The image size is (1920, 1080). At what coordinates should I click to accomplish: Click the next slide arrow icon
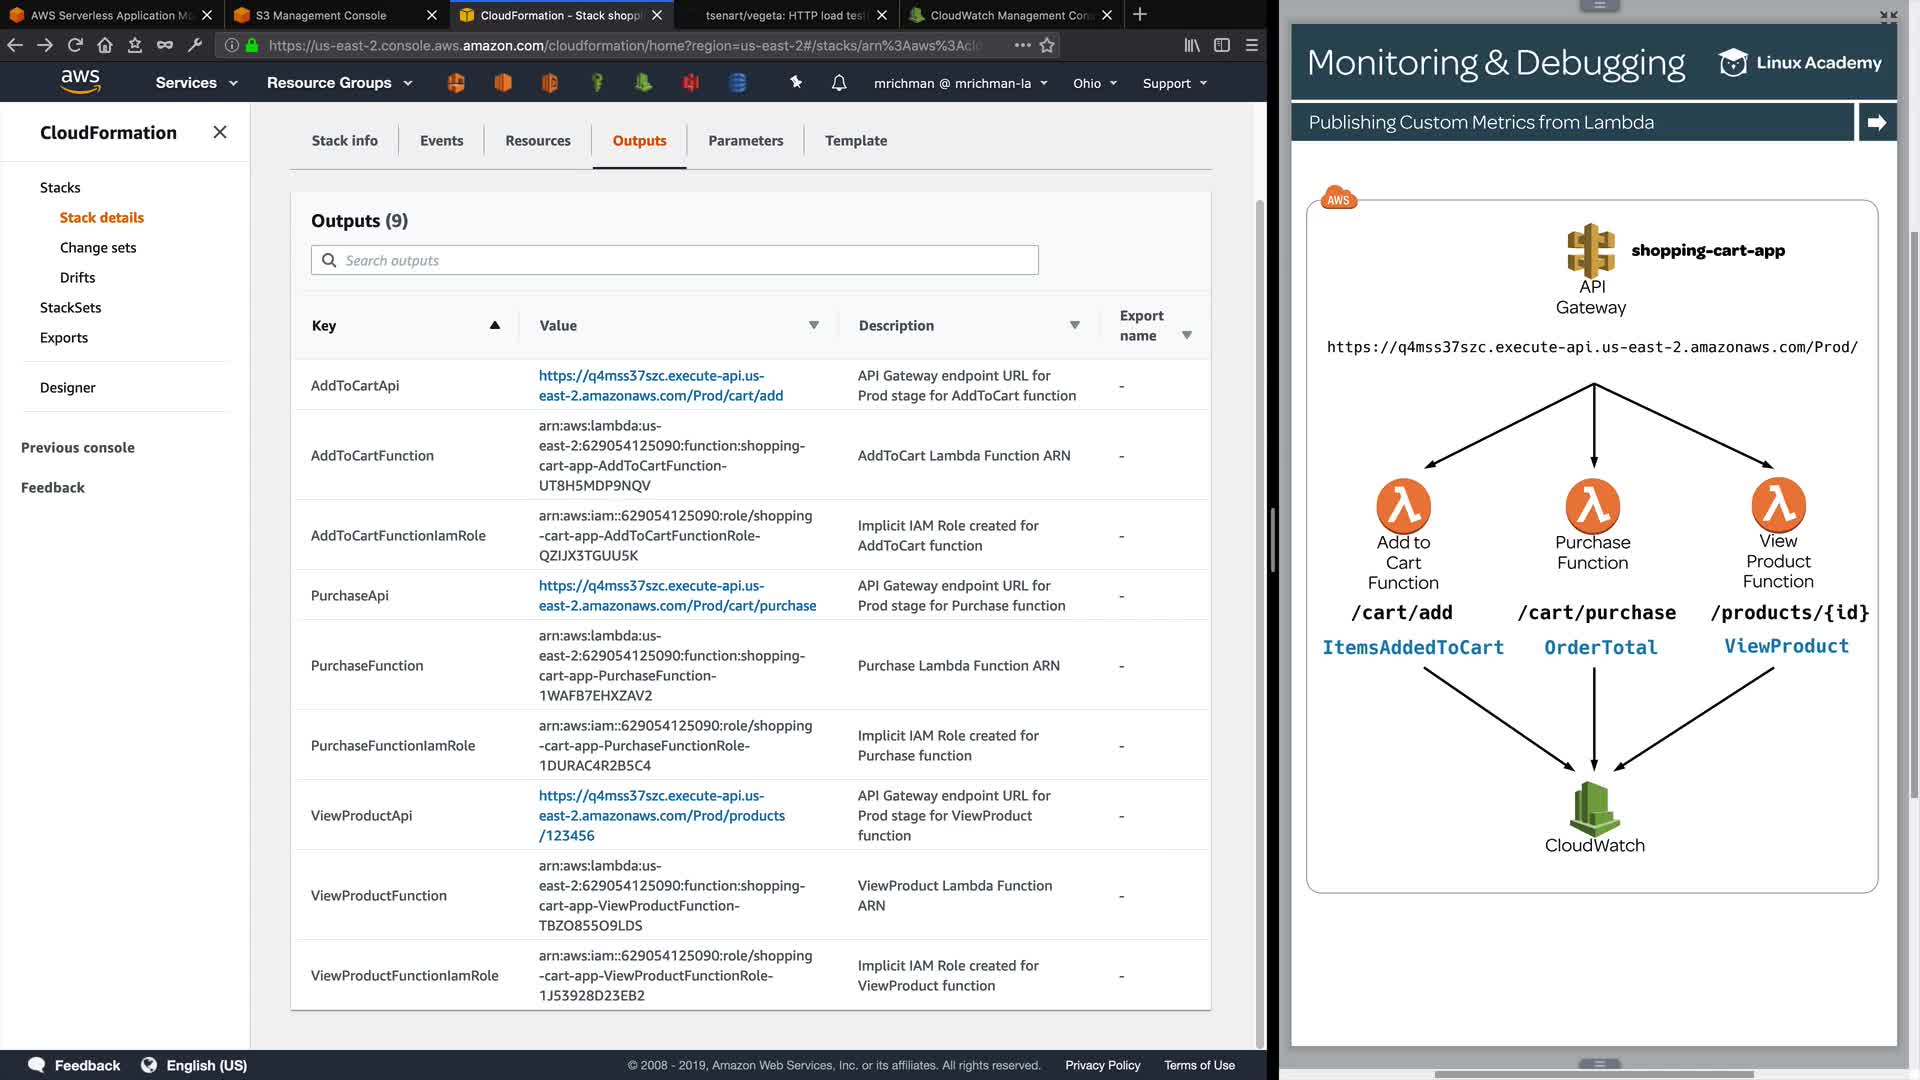[1876, 122]
